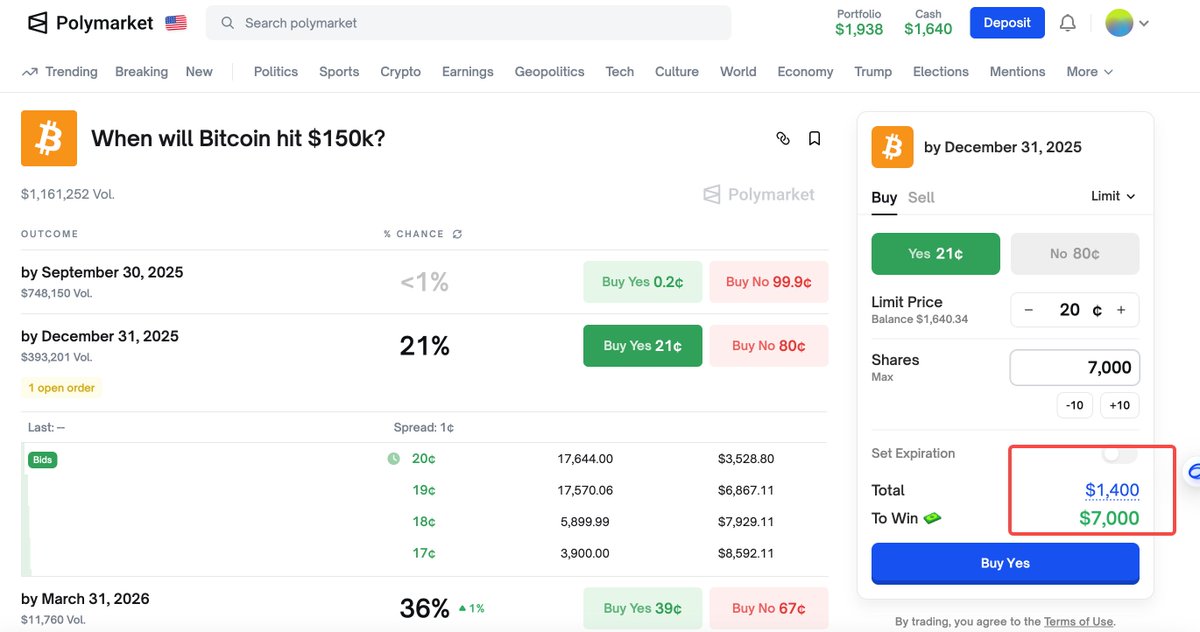1200x632 pixels.
Task: Click the Max shares label
Action: click(x=882, y=377)
